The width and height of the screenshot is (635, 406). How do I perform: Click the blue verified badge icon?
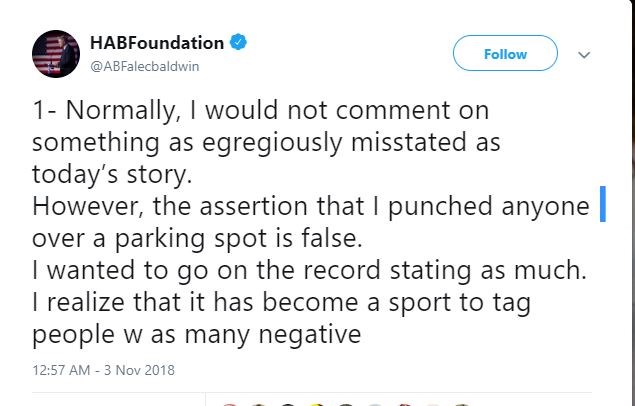(x=238, y=43)
